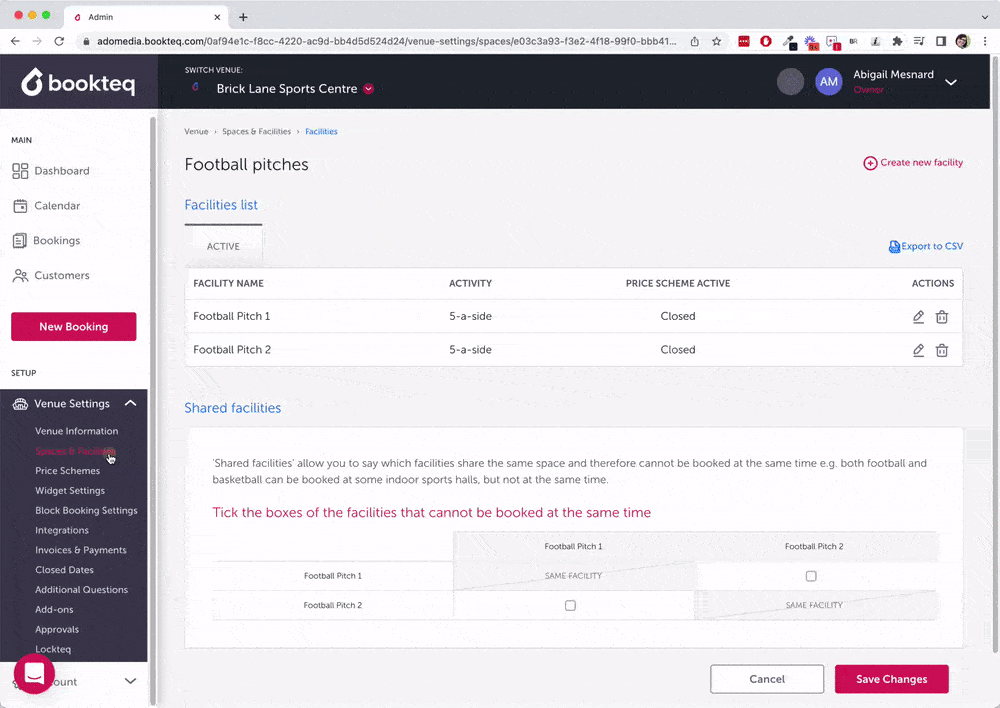Viewport: 1000px width, 708px height.
Task: Click Save Changes
Action: coord(892,679)
